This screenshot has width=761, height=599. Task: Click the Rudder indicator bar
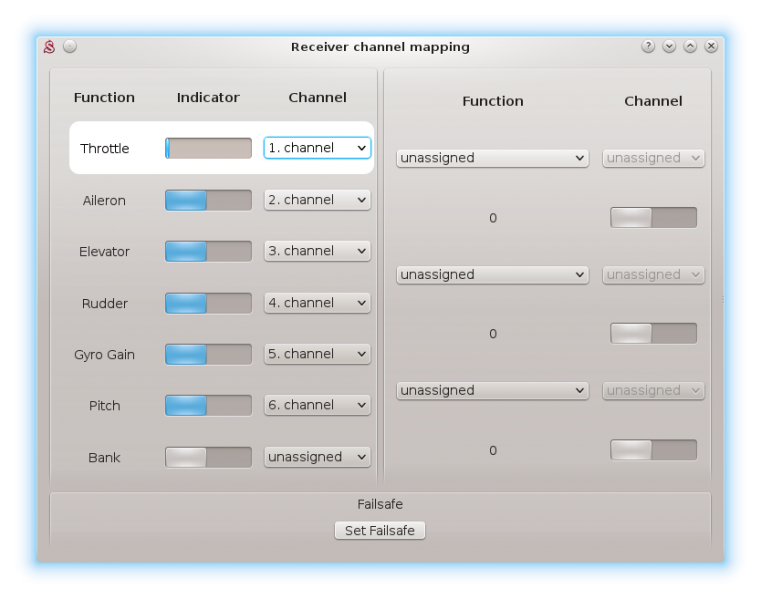click(208, 303)
